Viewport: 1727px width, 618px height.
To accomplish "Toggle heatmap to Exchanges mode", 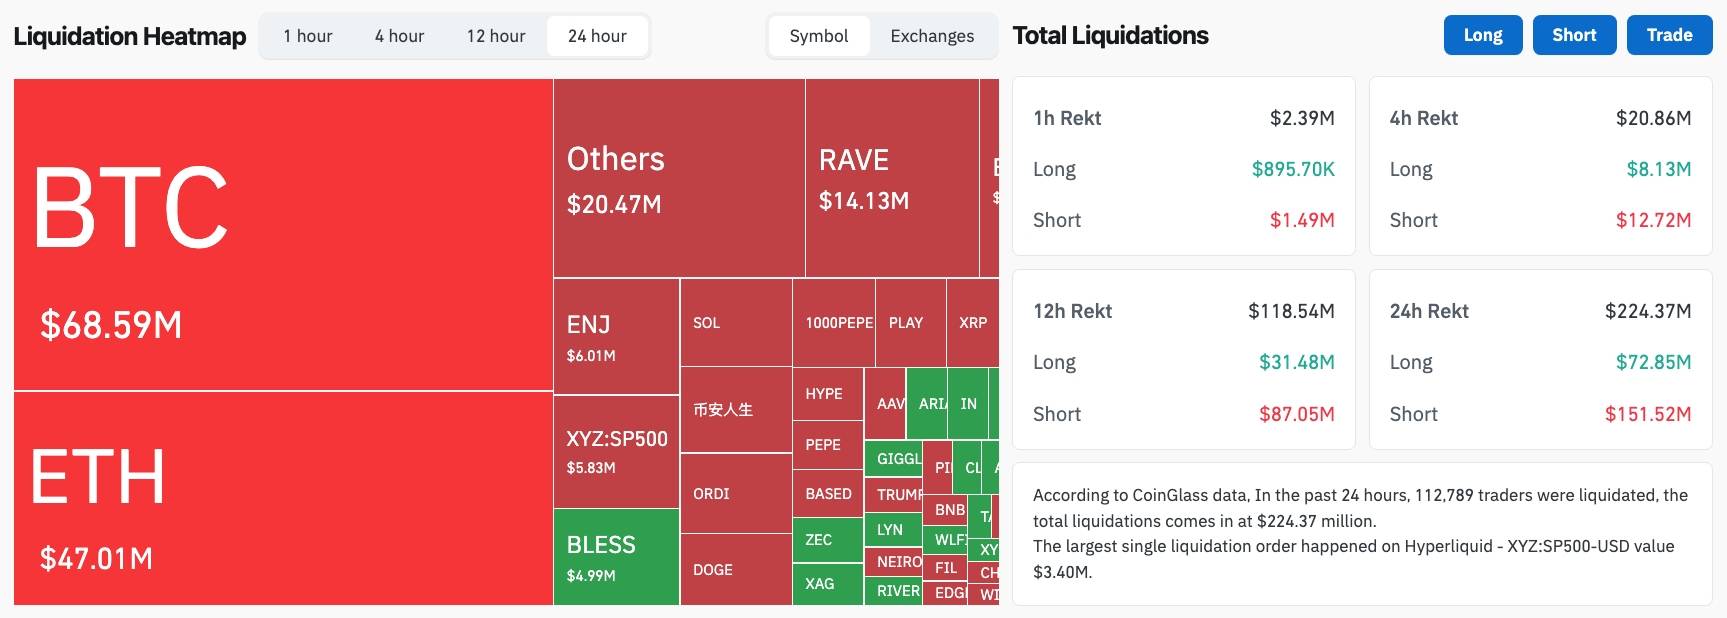I will click(x=931, y=36).
